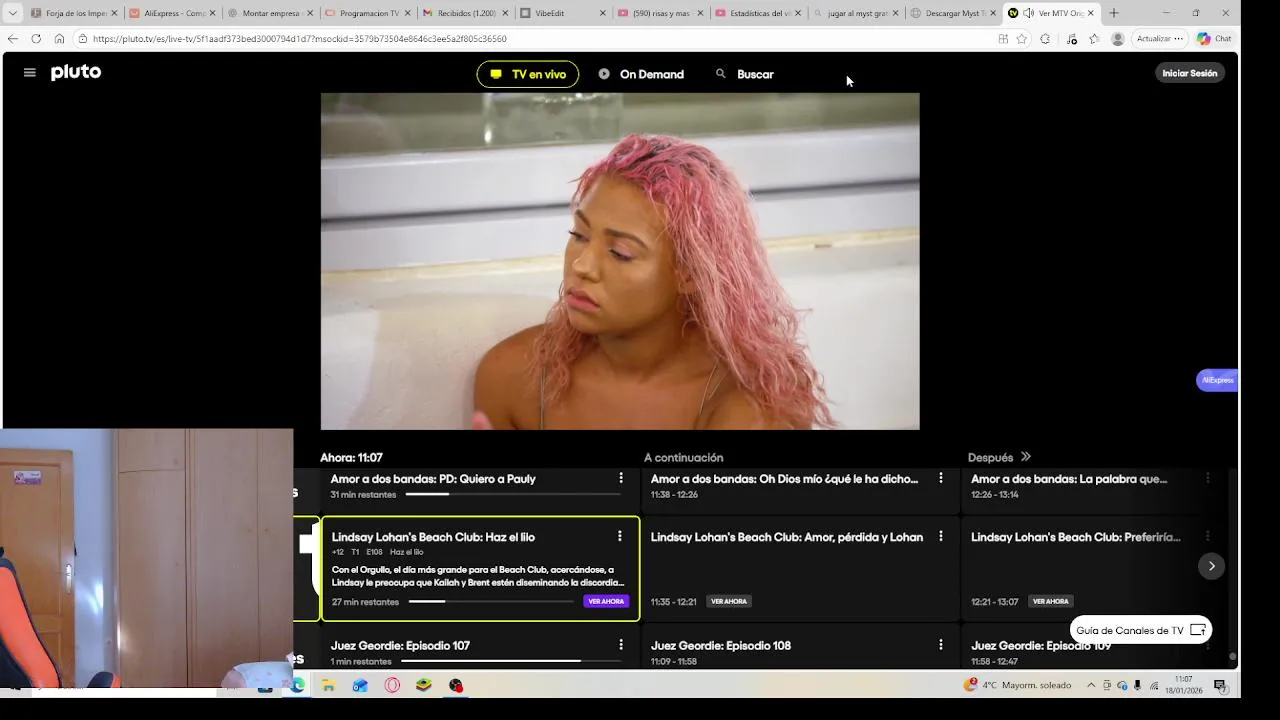Open tab search dropdown arrow
1280x720 pixels.
point(12,13)
